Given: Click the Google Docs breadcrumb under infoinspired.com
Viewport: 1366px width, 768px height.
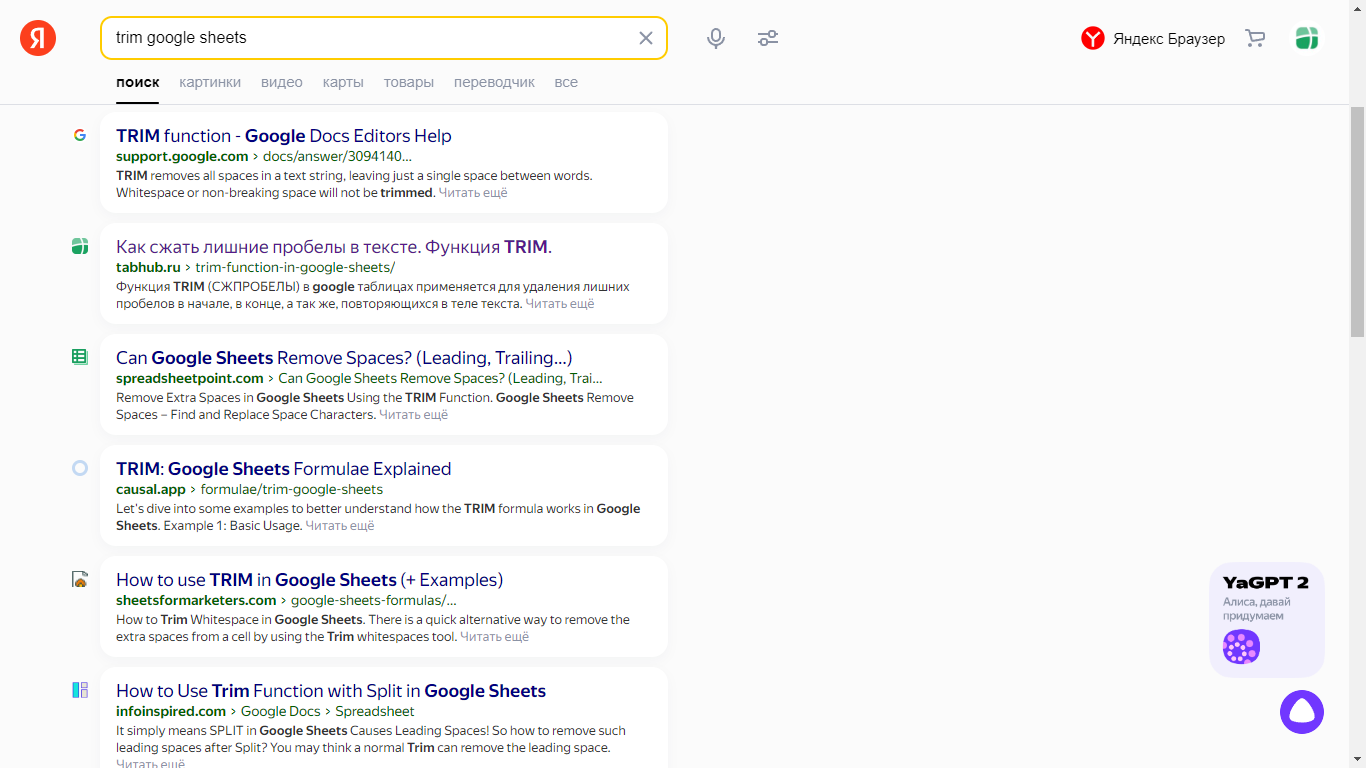Looking at the screenshot, I should click(281, 711).
